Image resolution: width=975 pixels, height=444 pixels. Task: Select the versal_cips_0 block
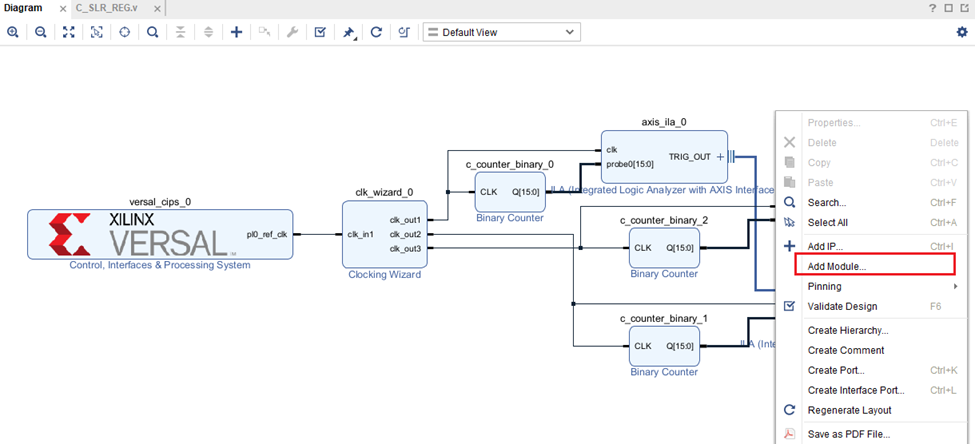click(160, 234)
